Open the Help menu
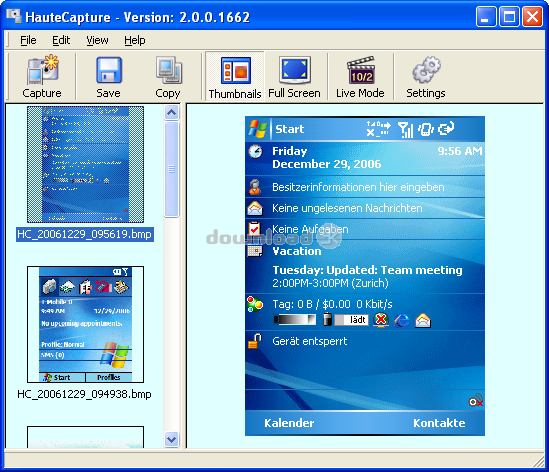Image resolution: width=549 pixels, height=472 pixels. tap(135, 40)
